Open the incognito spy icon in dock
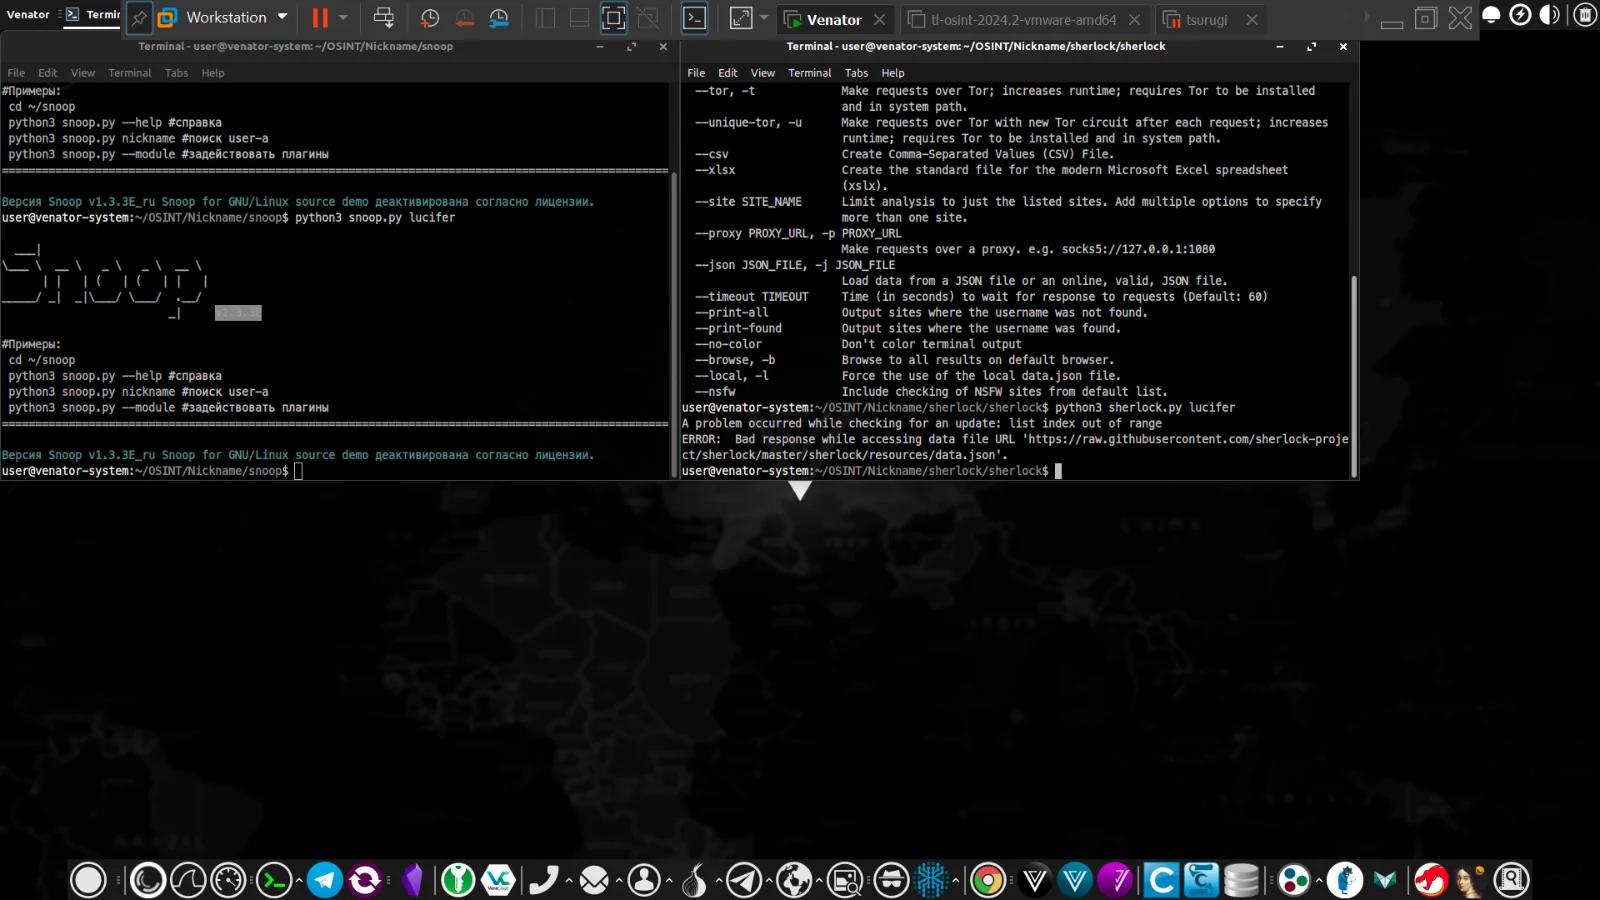Image resolution: width=1600 pixels, height=900 pixels. point(891,880)
